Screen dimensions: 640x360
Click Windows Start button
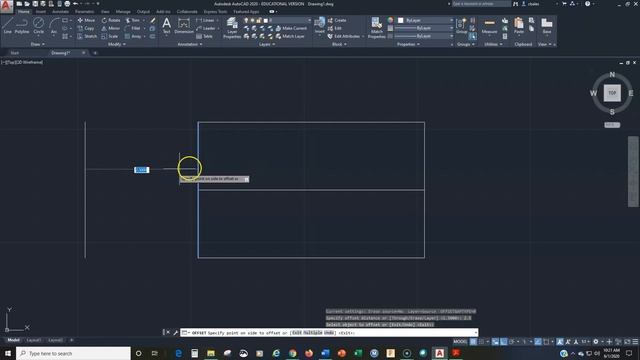[8, 353]
